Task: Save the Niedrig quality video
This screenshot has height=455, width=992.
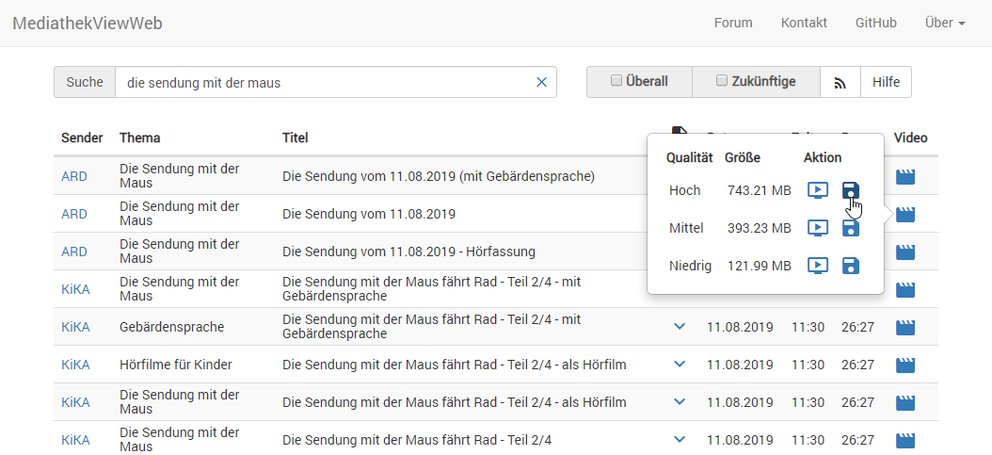Action: coord(850,266)
